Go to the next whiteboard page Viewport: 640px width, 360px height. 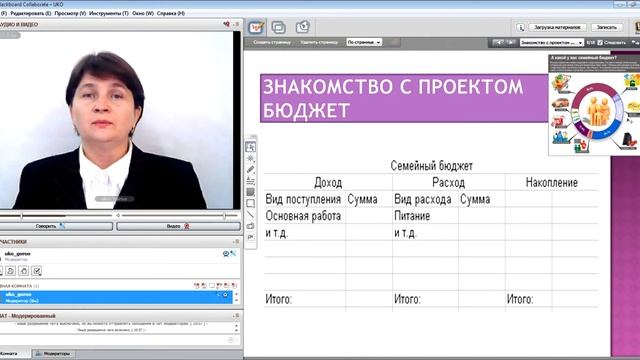(x=510, y=42)
